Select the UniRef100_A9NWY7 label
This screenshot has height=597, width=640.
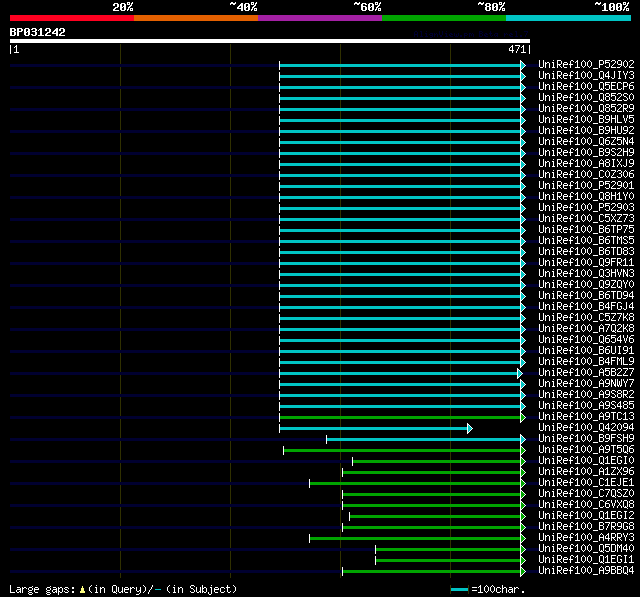pyautogui.click(x=586, y=384)
